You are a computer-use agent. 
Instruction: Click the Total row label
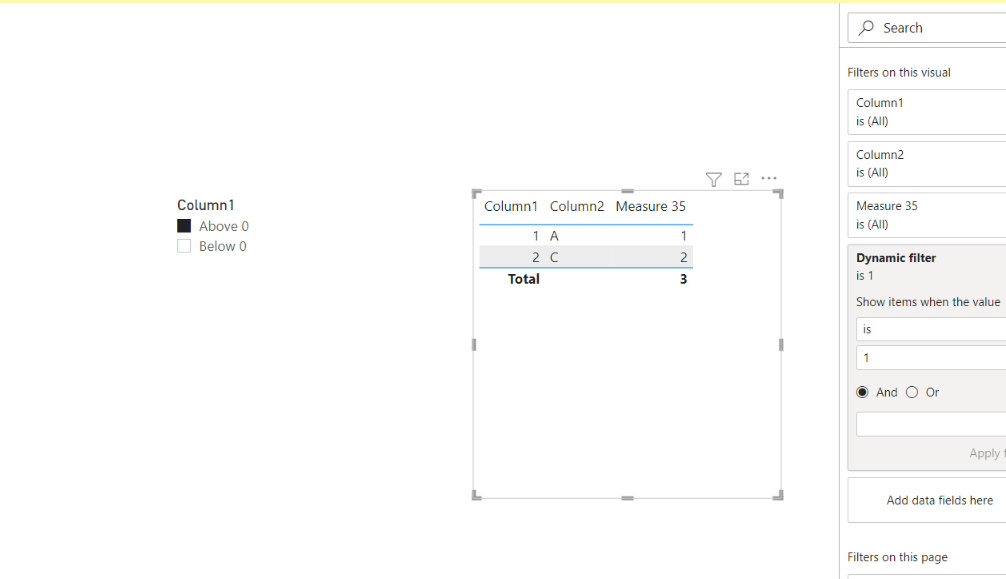[x=524, y=279]
